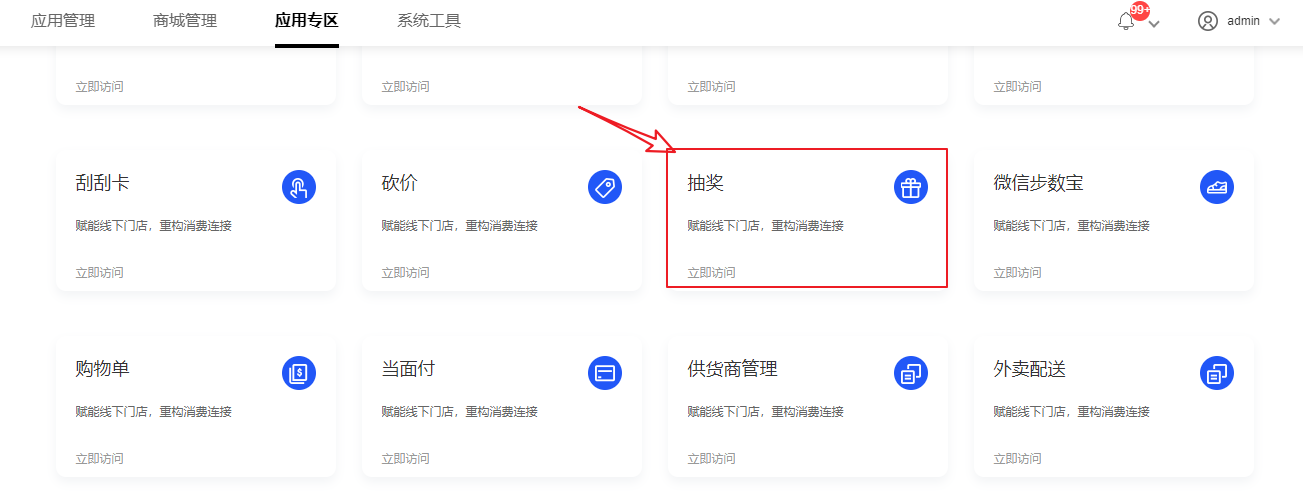1303x492 pixels.
Task: Click the 抽奖 card title
Action: point(706,184)
